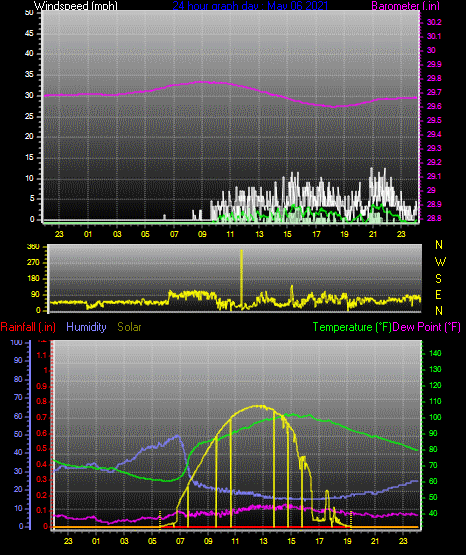Select "130" on the green temperature axis

point(435,369)
